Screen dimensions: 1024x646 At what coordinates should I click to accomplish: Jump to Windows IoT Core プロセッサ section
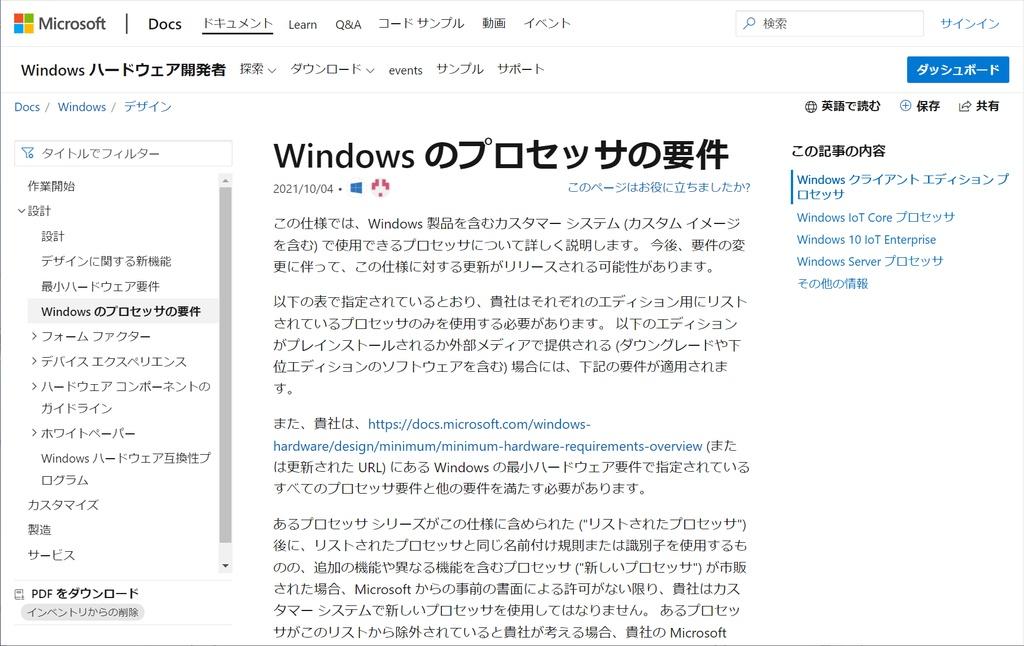875,218
